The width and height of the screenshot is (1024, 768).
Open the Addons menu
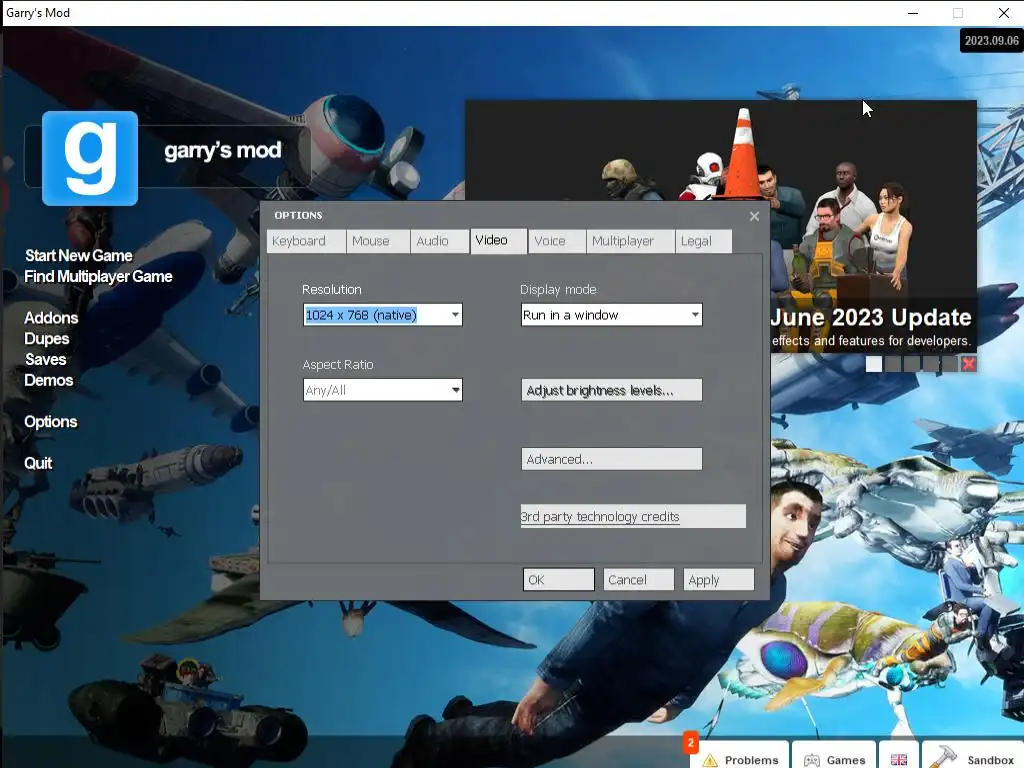pyautogui.click(x=51, y=318)
